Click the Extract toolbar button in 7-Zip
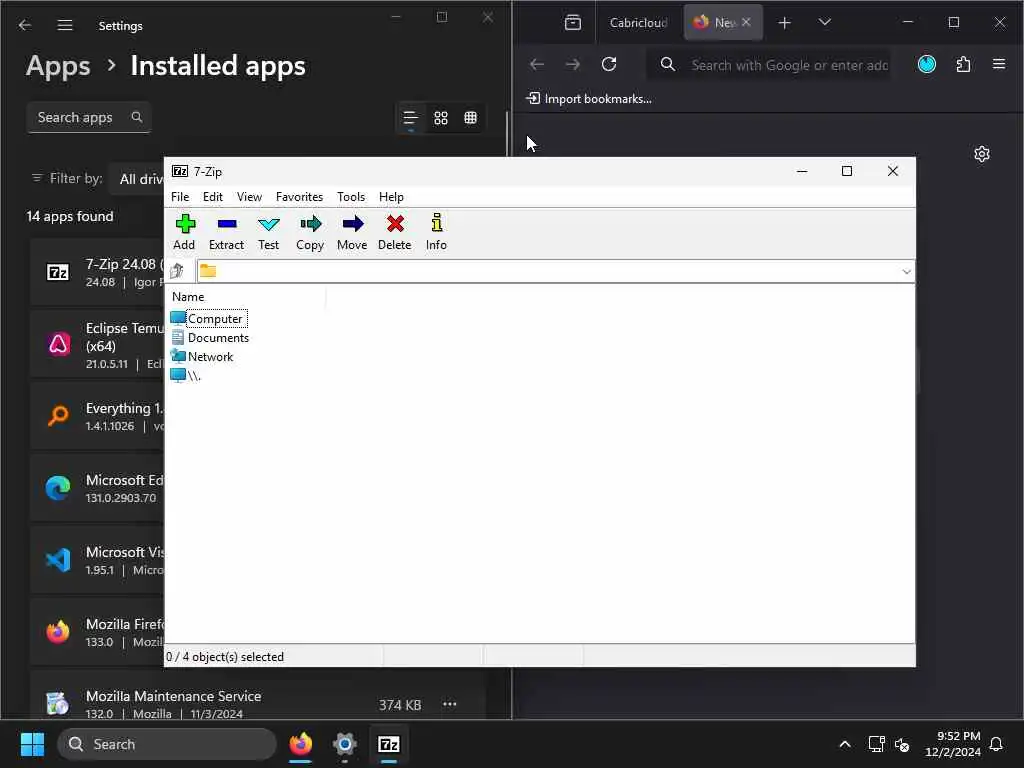 (x=226, y=232)
